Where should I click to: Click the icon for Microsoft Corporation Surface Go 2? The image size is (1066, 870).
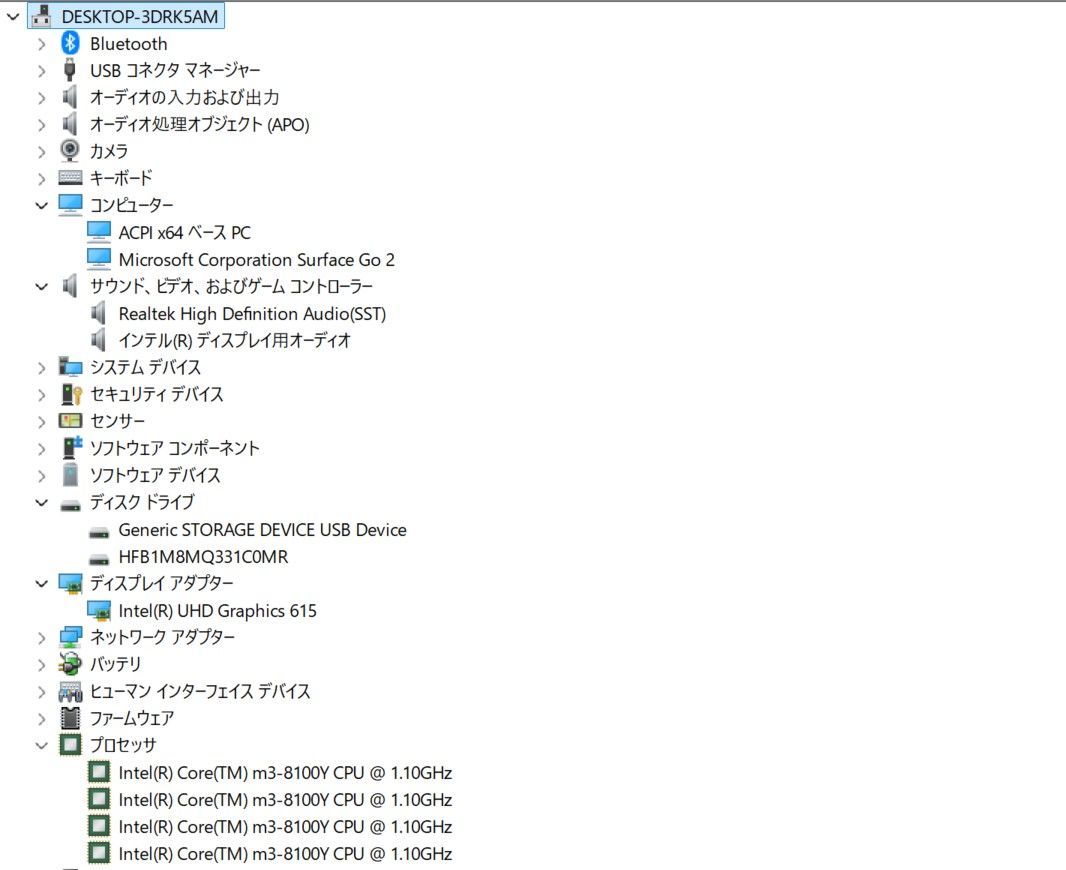99,259
